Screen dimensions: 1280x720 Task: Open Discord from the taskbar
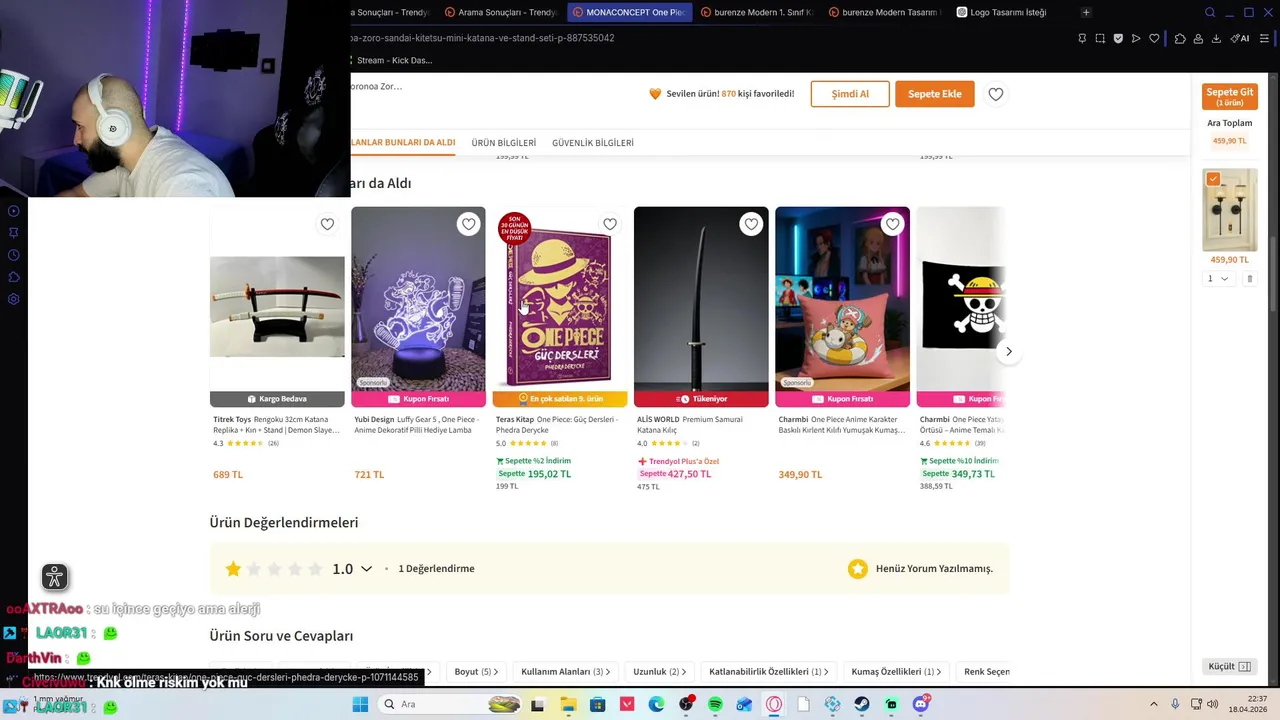pyautogui.click(x=920, y=704)
